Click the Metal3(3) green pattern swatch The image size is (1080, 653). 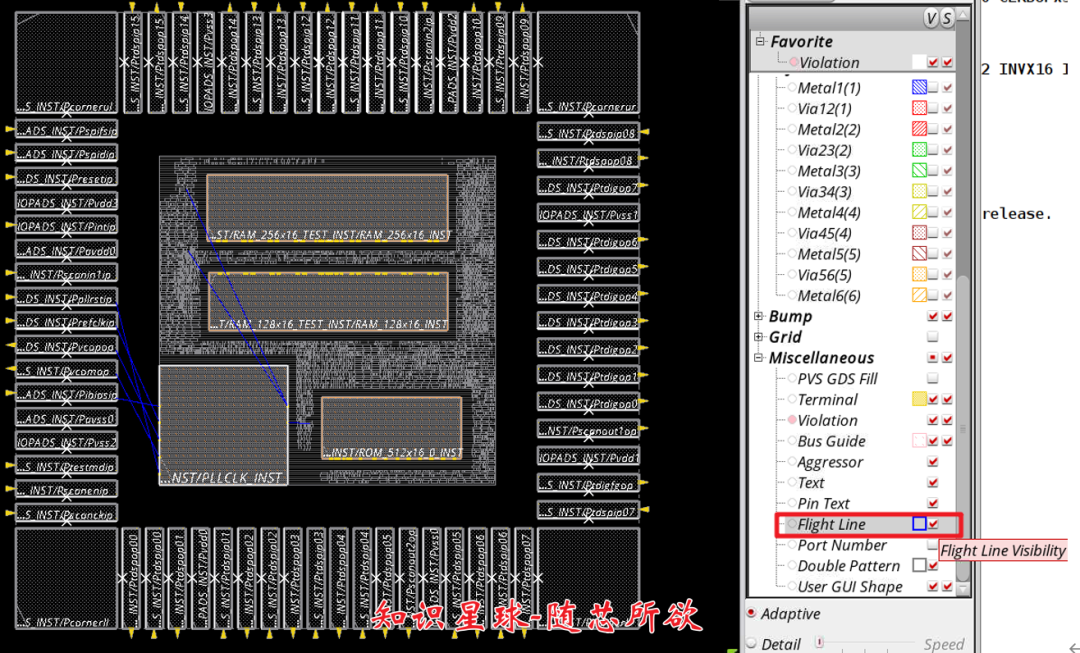click(x=921, y=170)
